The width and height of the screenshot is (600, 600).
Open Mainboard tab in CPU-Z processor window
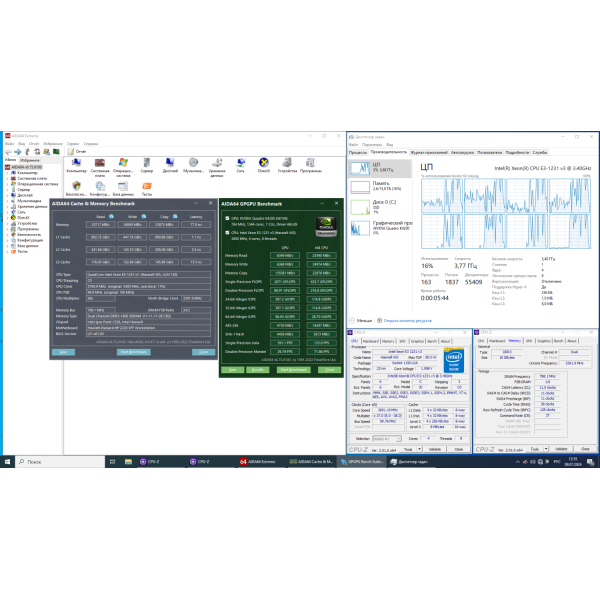370,341
